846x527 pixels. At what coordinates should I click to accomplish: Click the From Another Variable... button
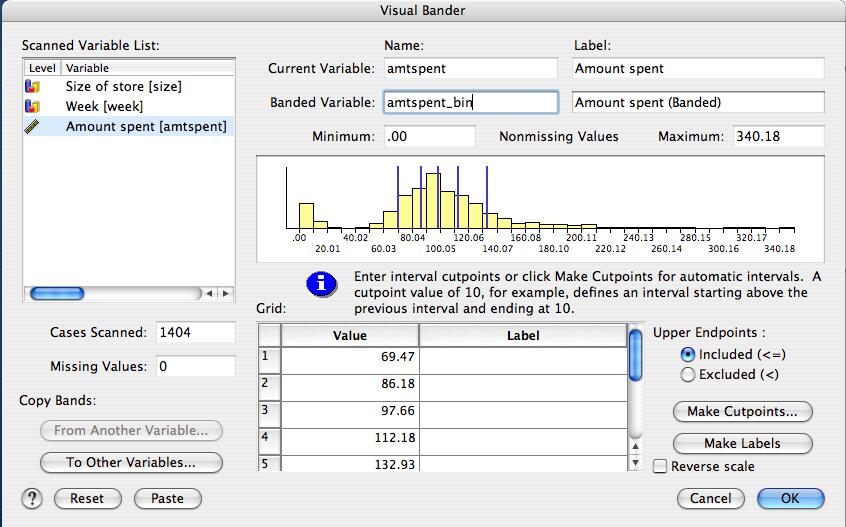131,430
